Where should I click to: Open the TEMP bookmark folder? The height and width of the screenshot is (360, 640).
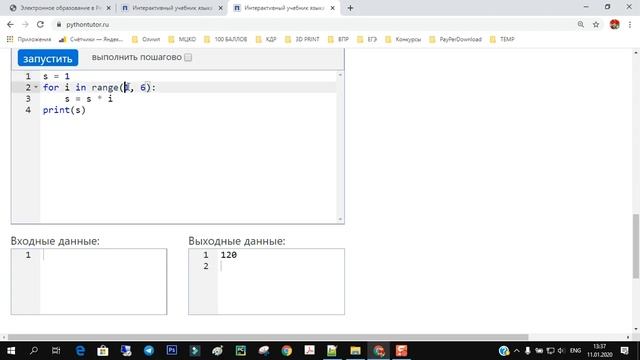tap(502, 39)
